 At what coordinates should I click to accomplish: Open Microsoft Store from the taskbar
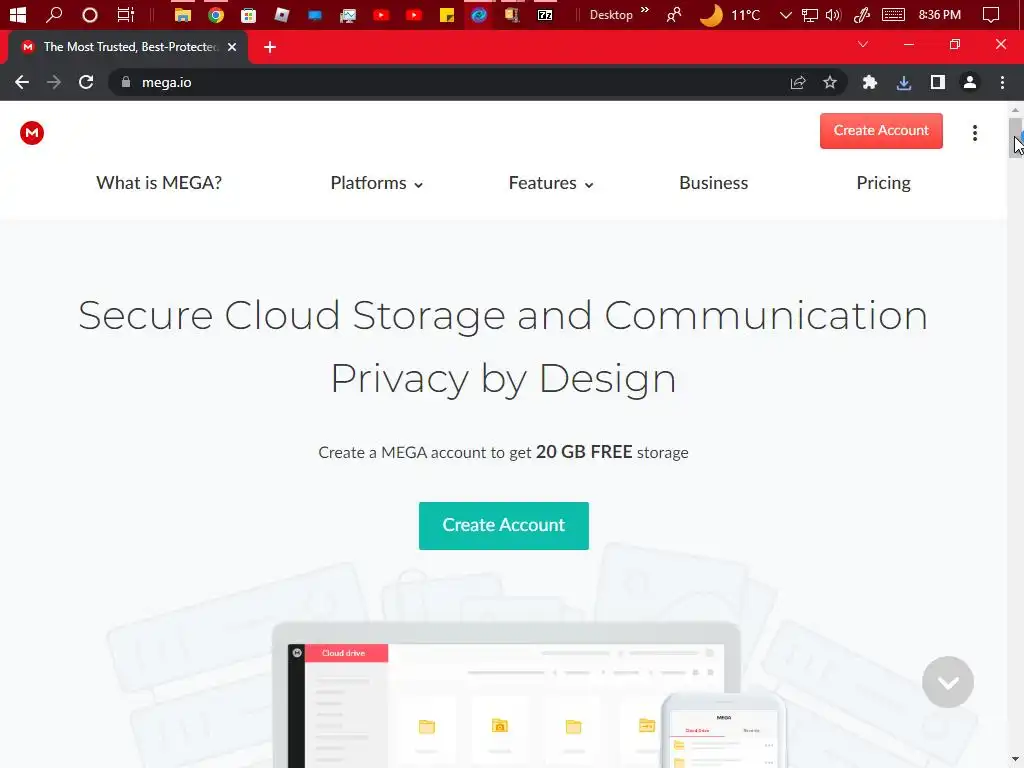click(248, 14)
